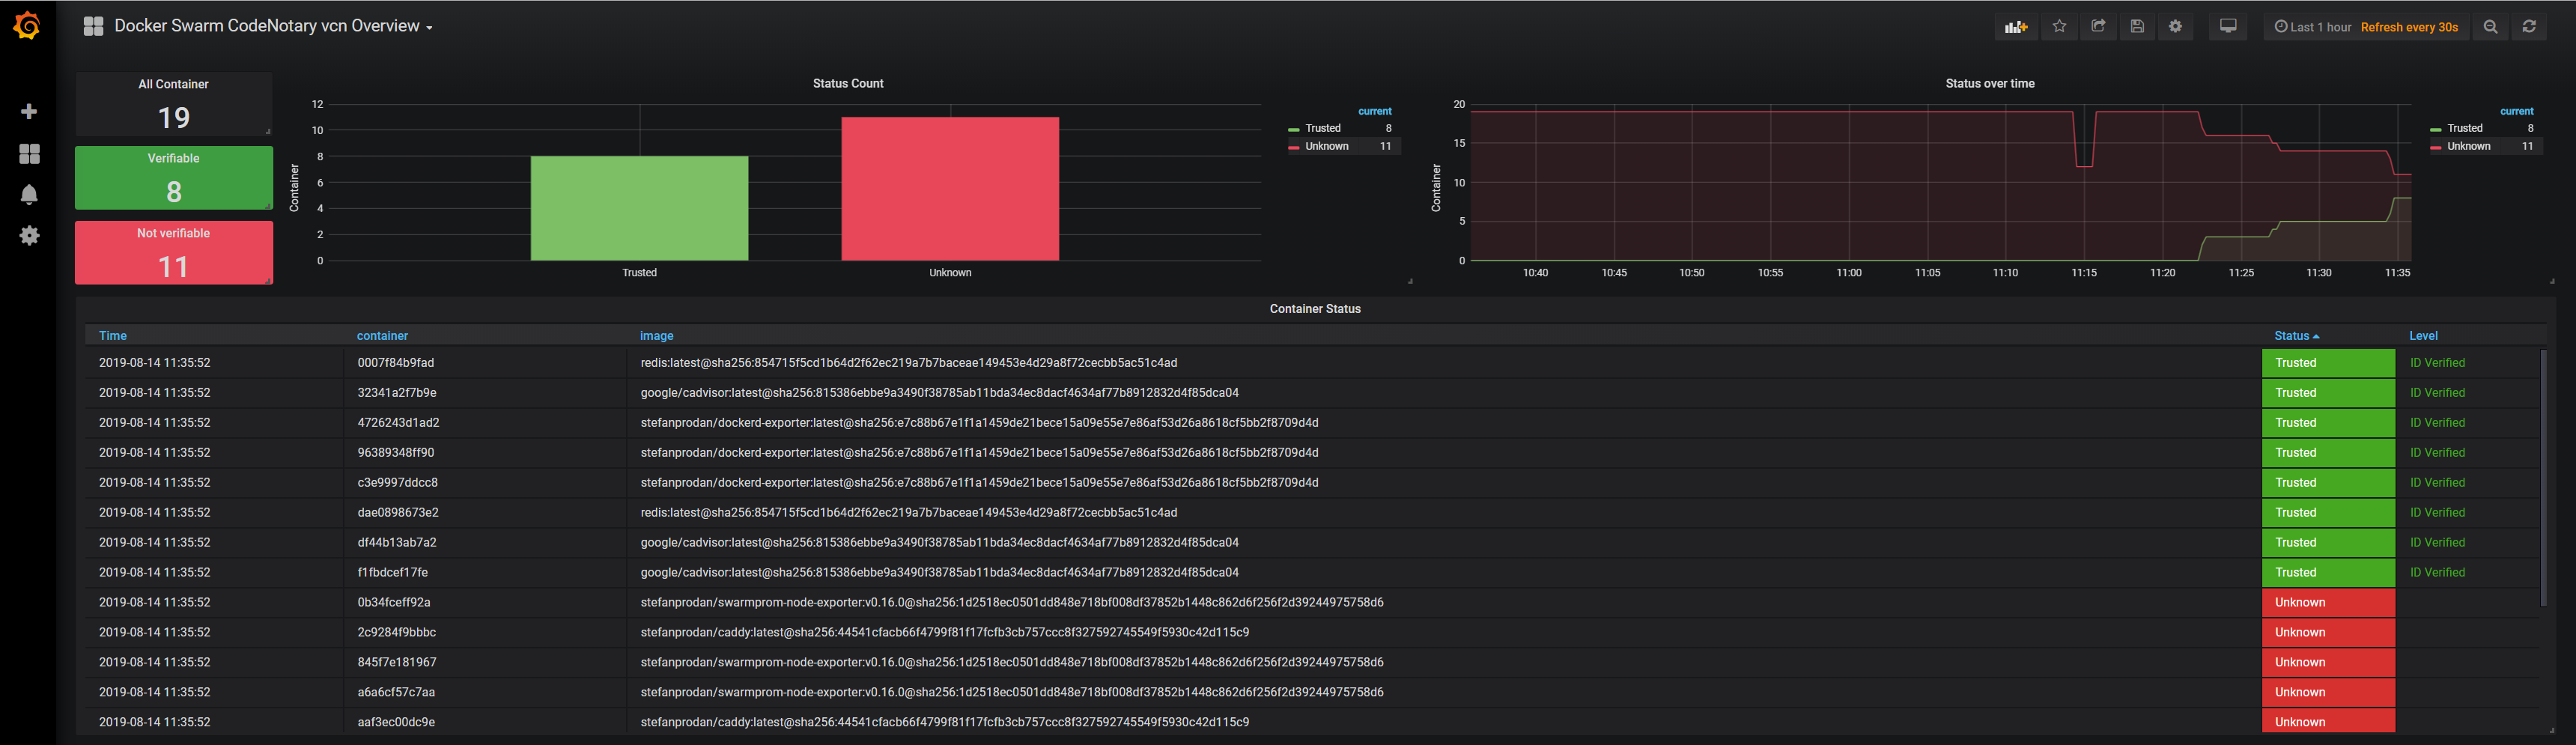This screenshot has height=745, width=2576.
Task: Toggle Trusted series label in Status over time legend
Action: pyautogui.click(x=2465, y=128)
